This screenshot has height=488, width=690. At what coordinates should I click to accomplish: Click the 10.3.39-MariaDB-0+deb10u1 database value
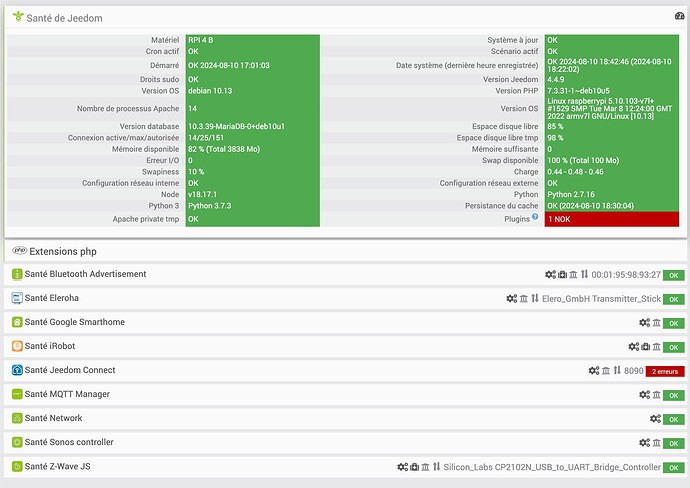click(x=236, y=126)
